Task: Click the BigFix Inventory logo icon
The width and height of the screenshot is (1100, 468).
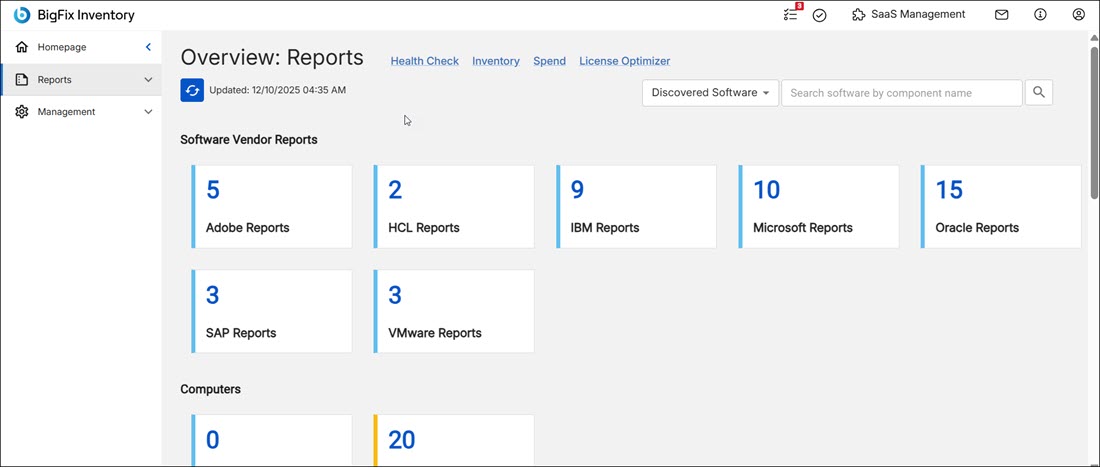Action: tap(22, 15)
